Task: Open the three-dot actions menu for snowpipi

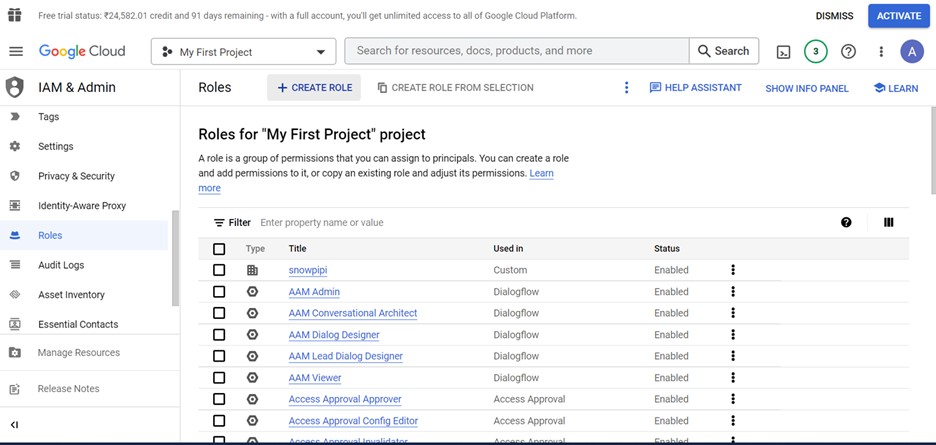Action: click(733, 270)
